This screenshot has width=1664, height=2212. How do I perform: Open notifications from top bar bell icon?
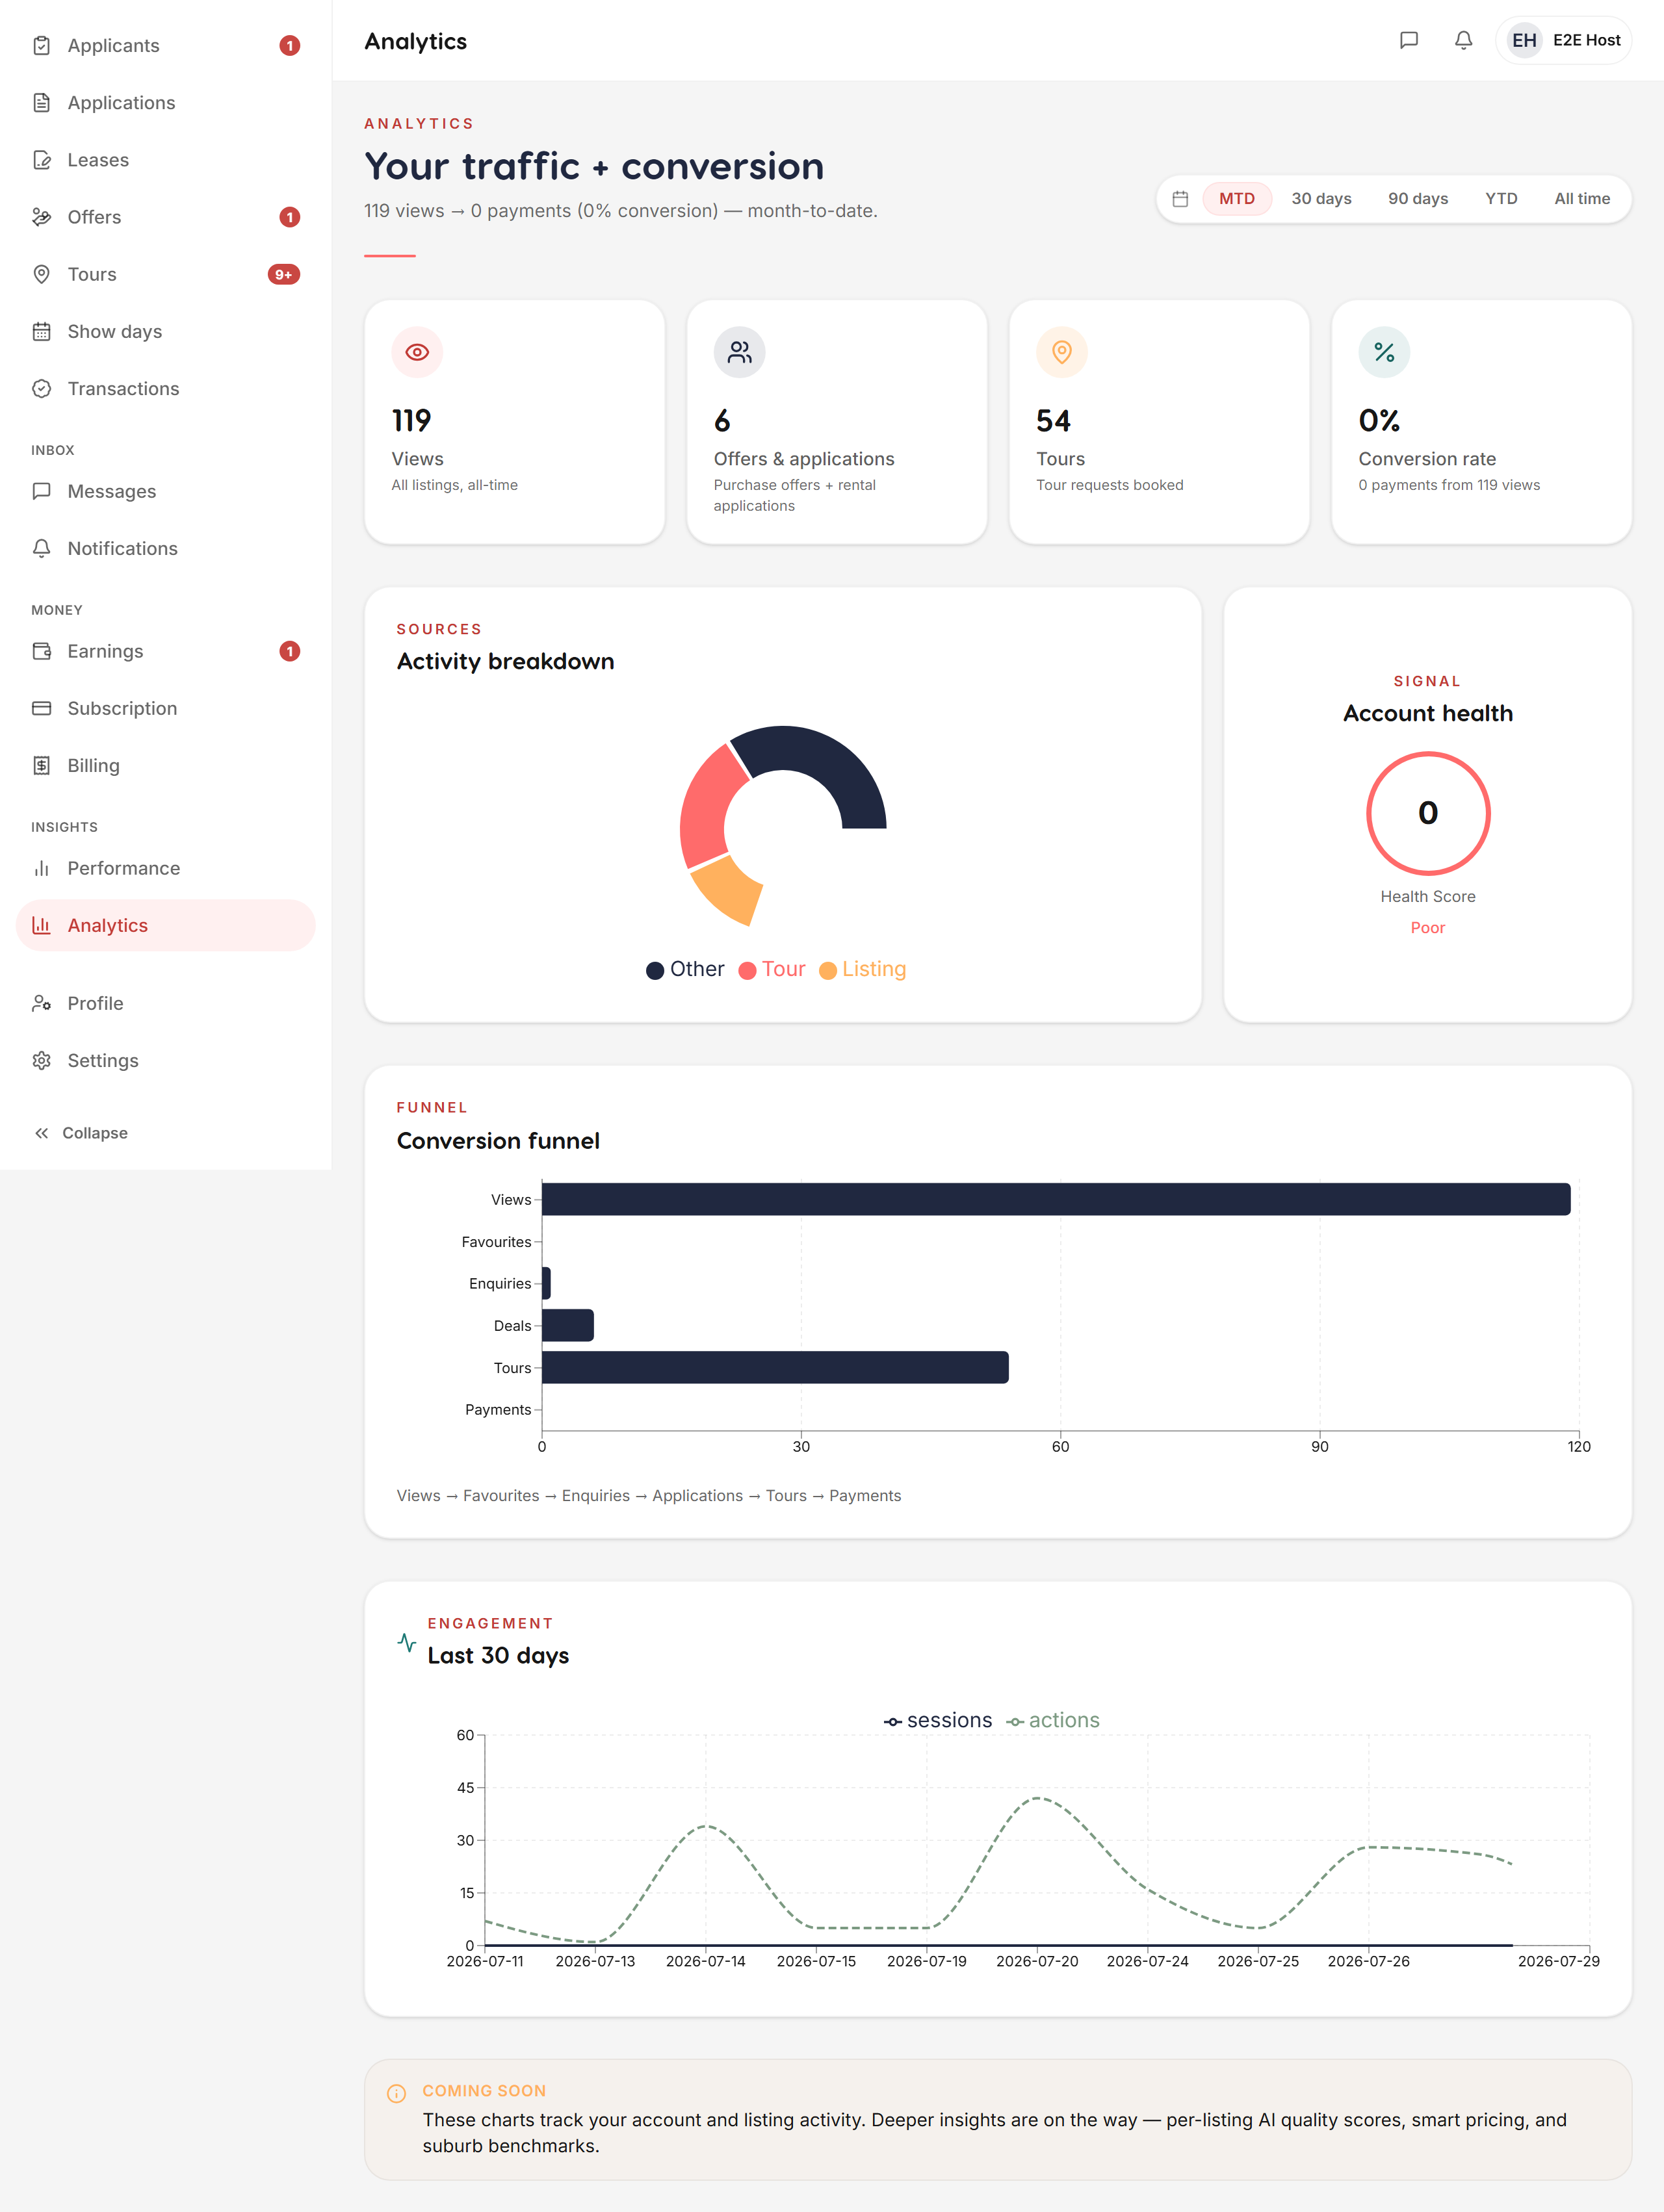[x=1463, y=40]
